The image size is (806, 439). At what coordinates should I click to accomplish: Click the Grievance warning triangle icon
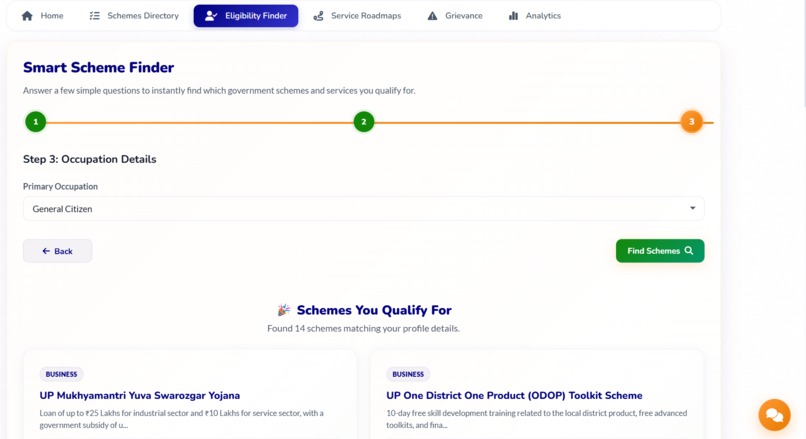click(433, 16)
